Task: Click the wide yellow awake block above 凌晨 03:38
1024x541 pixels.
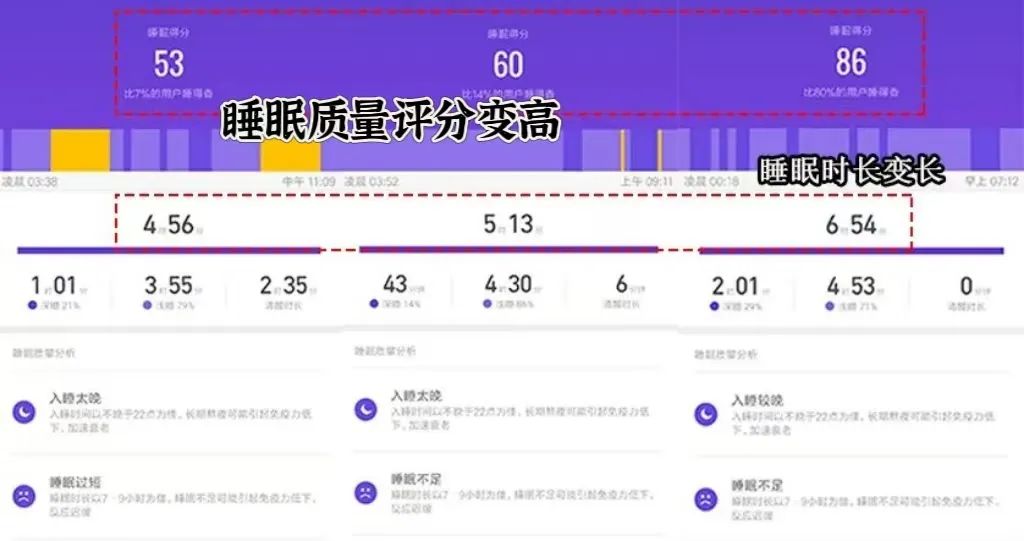Action: coord(80,150)
